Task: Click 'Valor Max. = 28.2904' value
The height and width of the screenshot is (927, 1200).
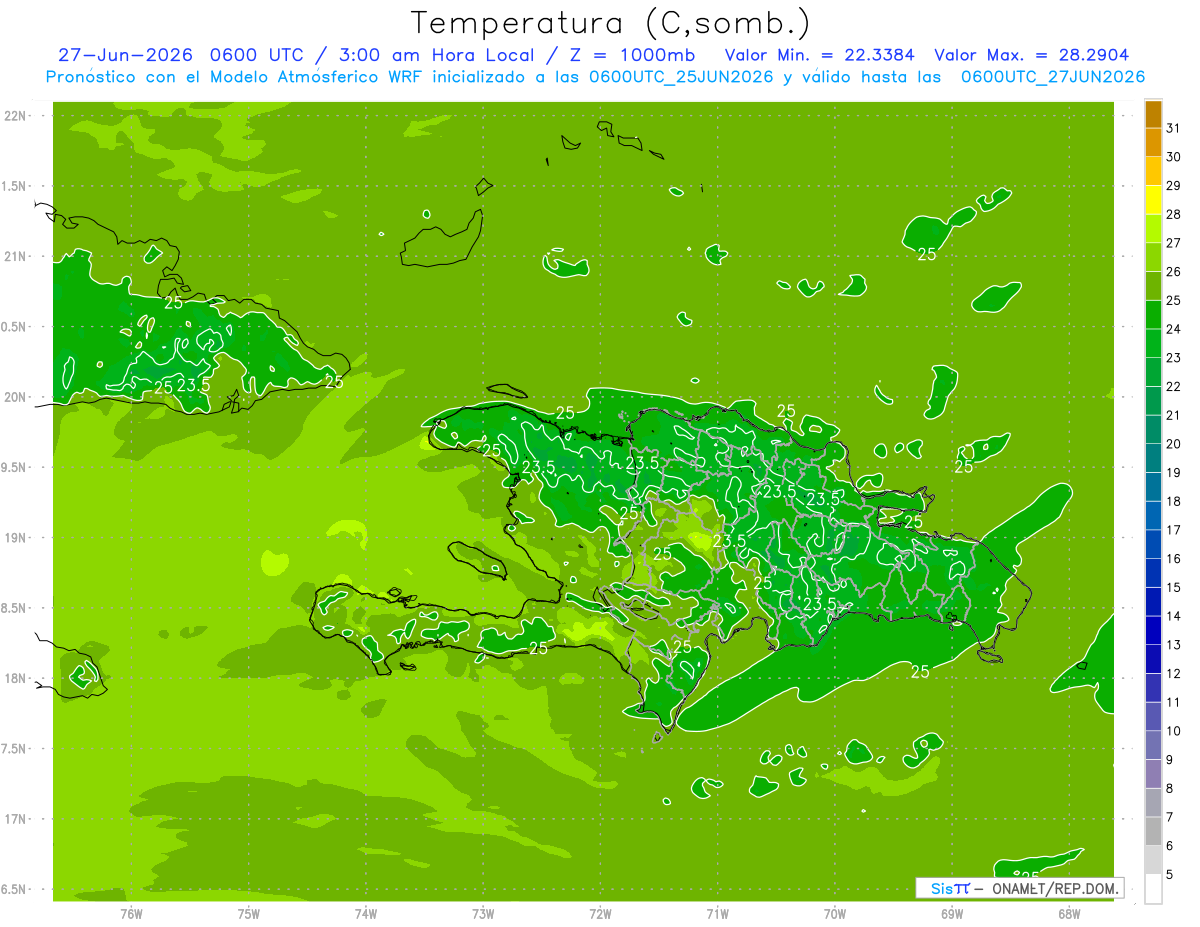Action: tap(1032, 55)
